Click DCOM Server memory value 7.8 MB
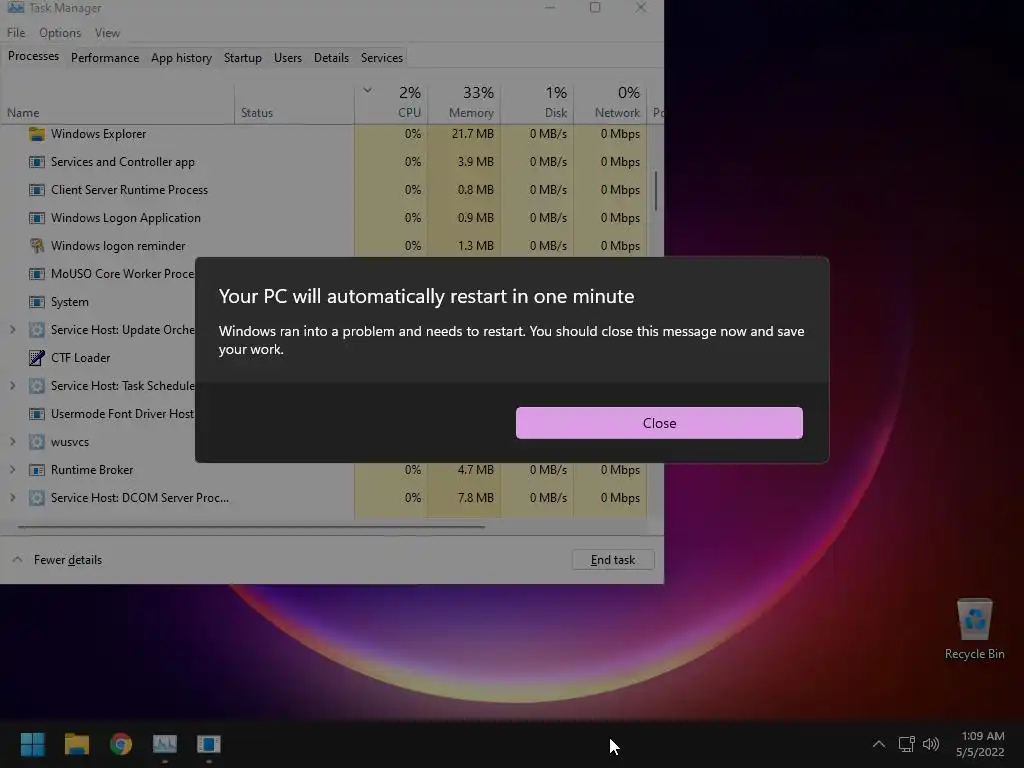The height and width of the screenshot is (768, 1024). (475, 498)
